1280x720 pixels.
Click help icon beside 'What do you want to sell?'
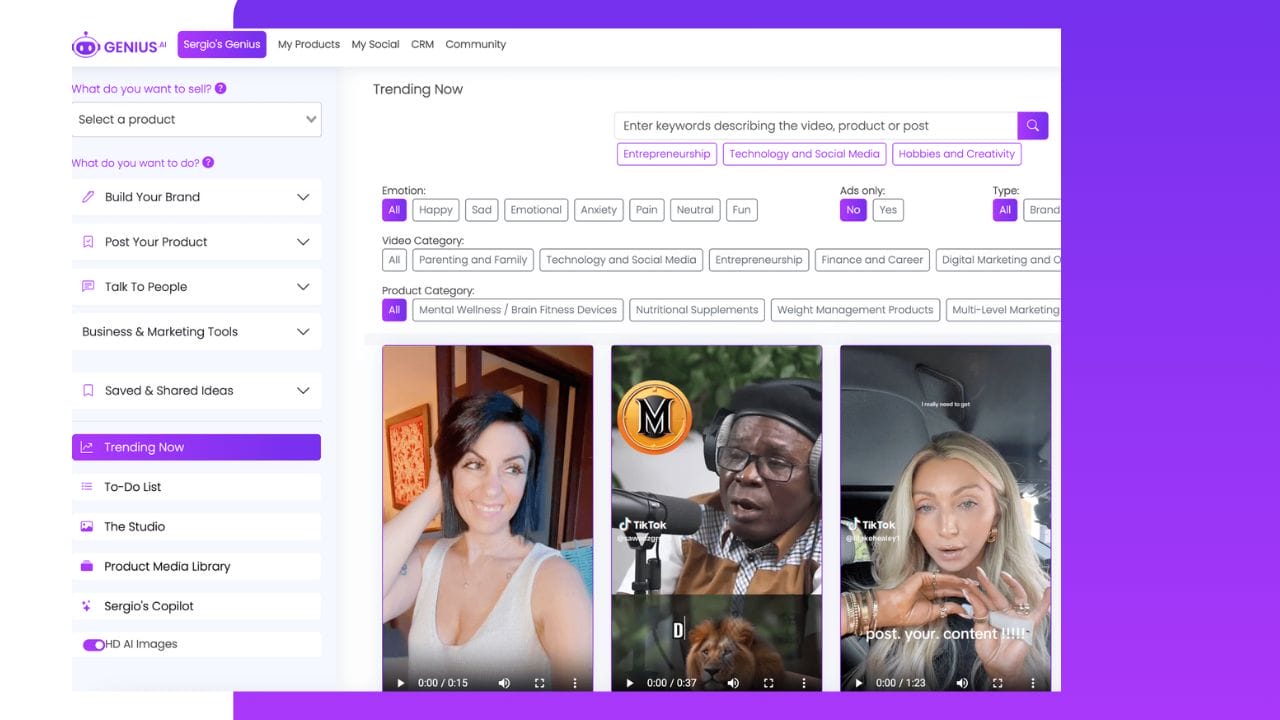[x=220, y=88]
